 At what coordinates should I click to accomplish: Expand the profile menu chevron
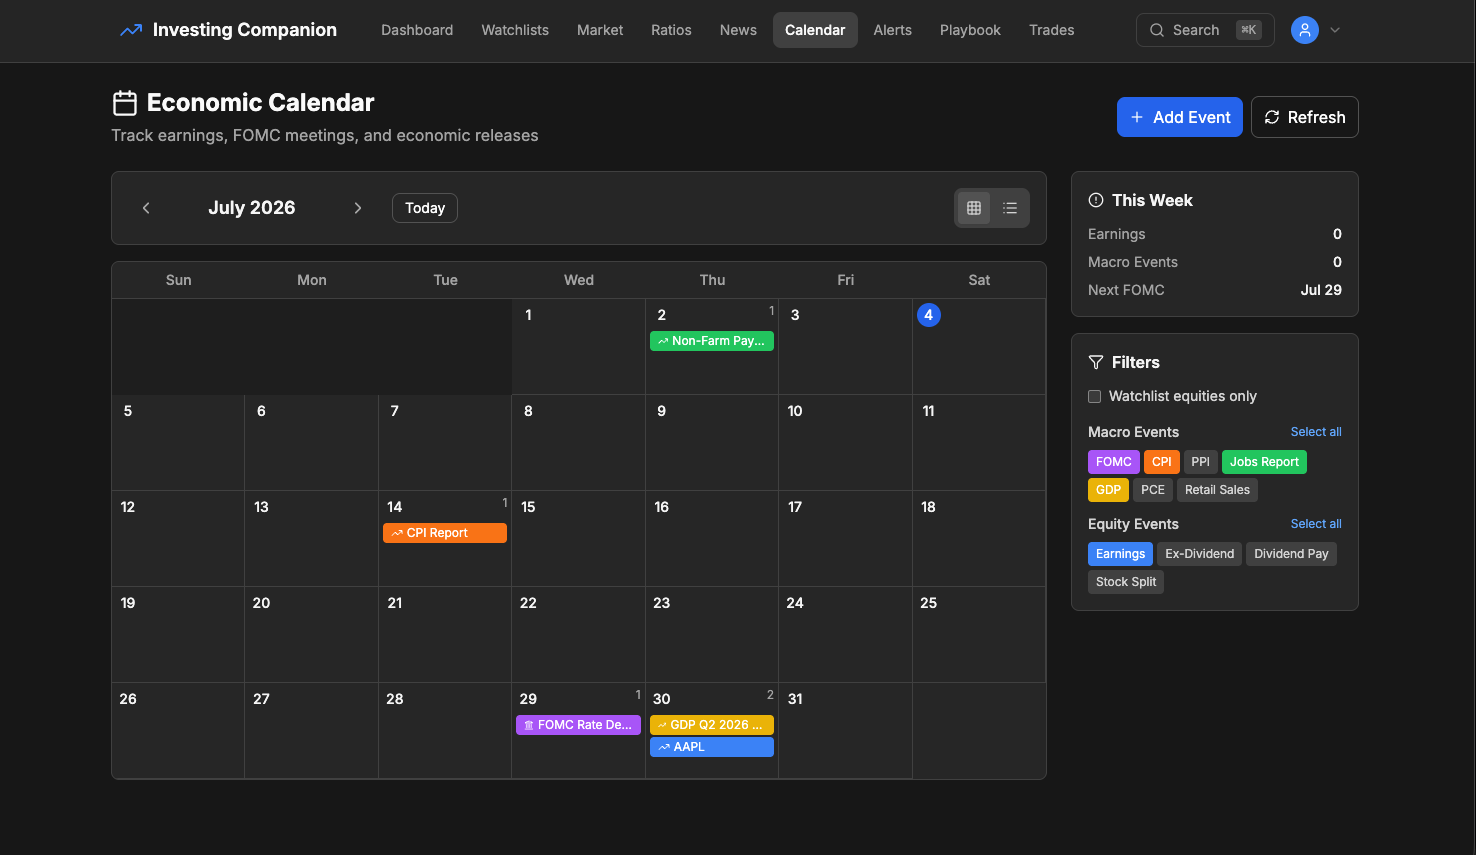[x=1335, y=30]
